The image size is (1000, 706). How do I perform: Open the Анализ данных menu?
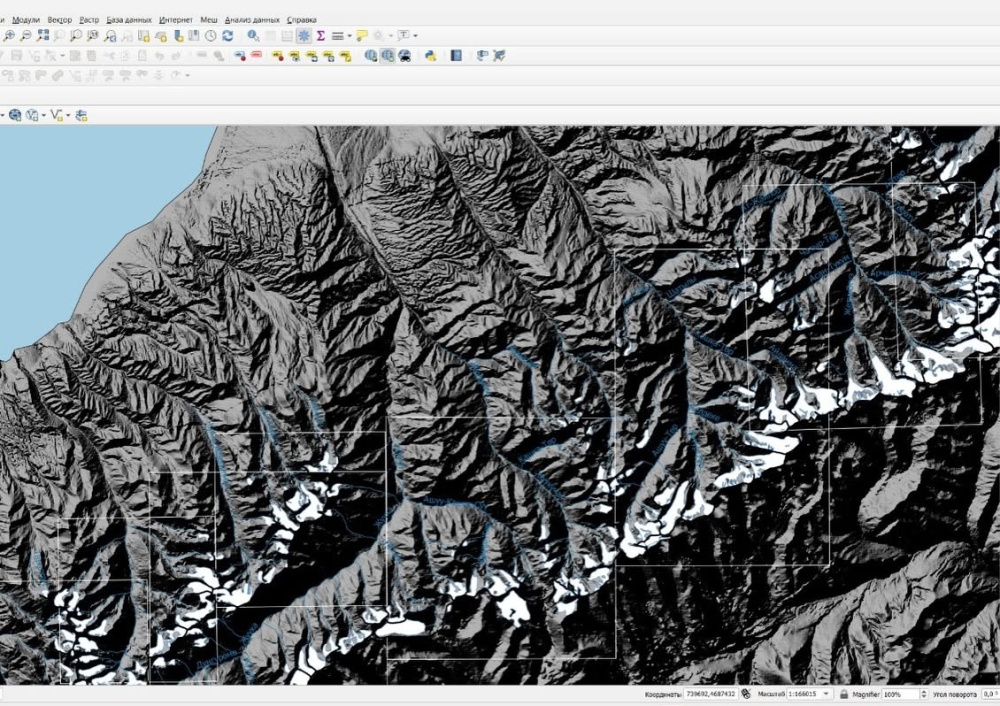(252, 20)
